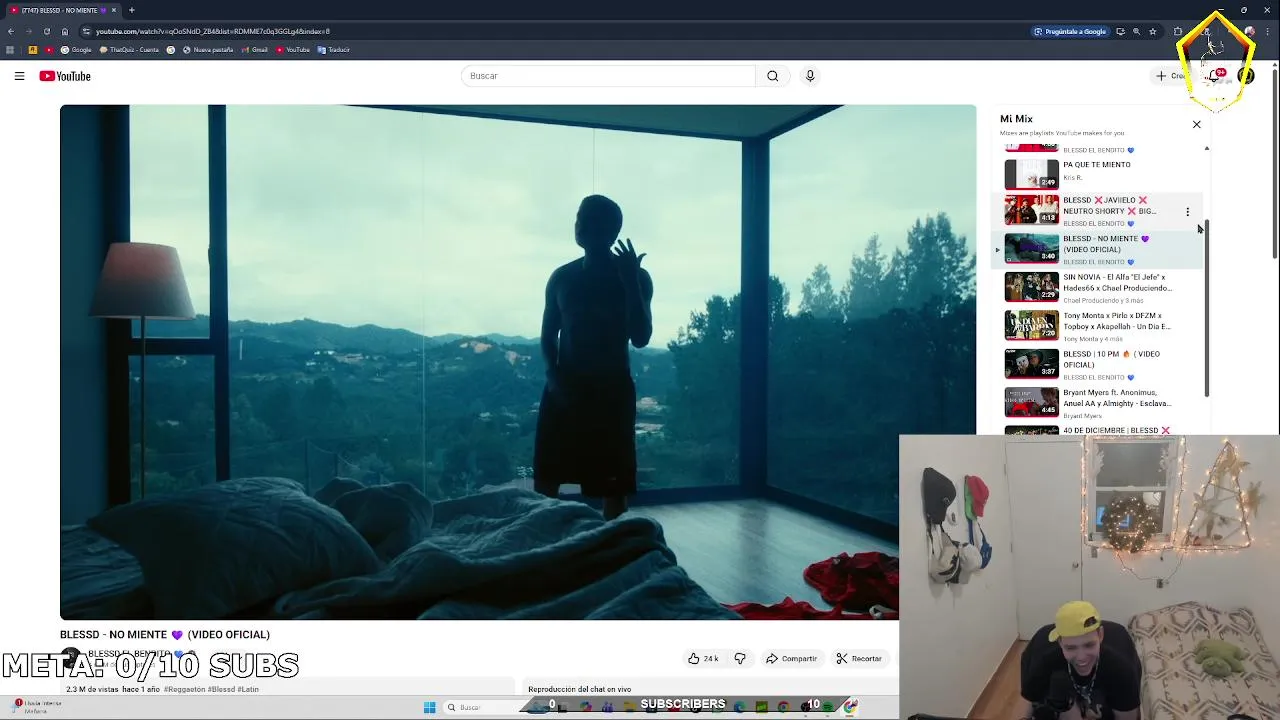Select the currently playing NO MIENTE playlist item

coord(1096,249)
